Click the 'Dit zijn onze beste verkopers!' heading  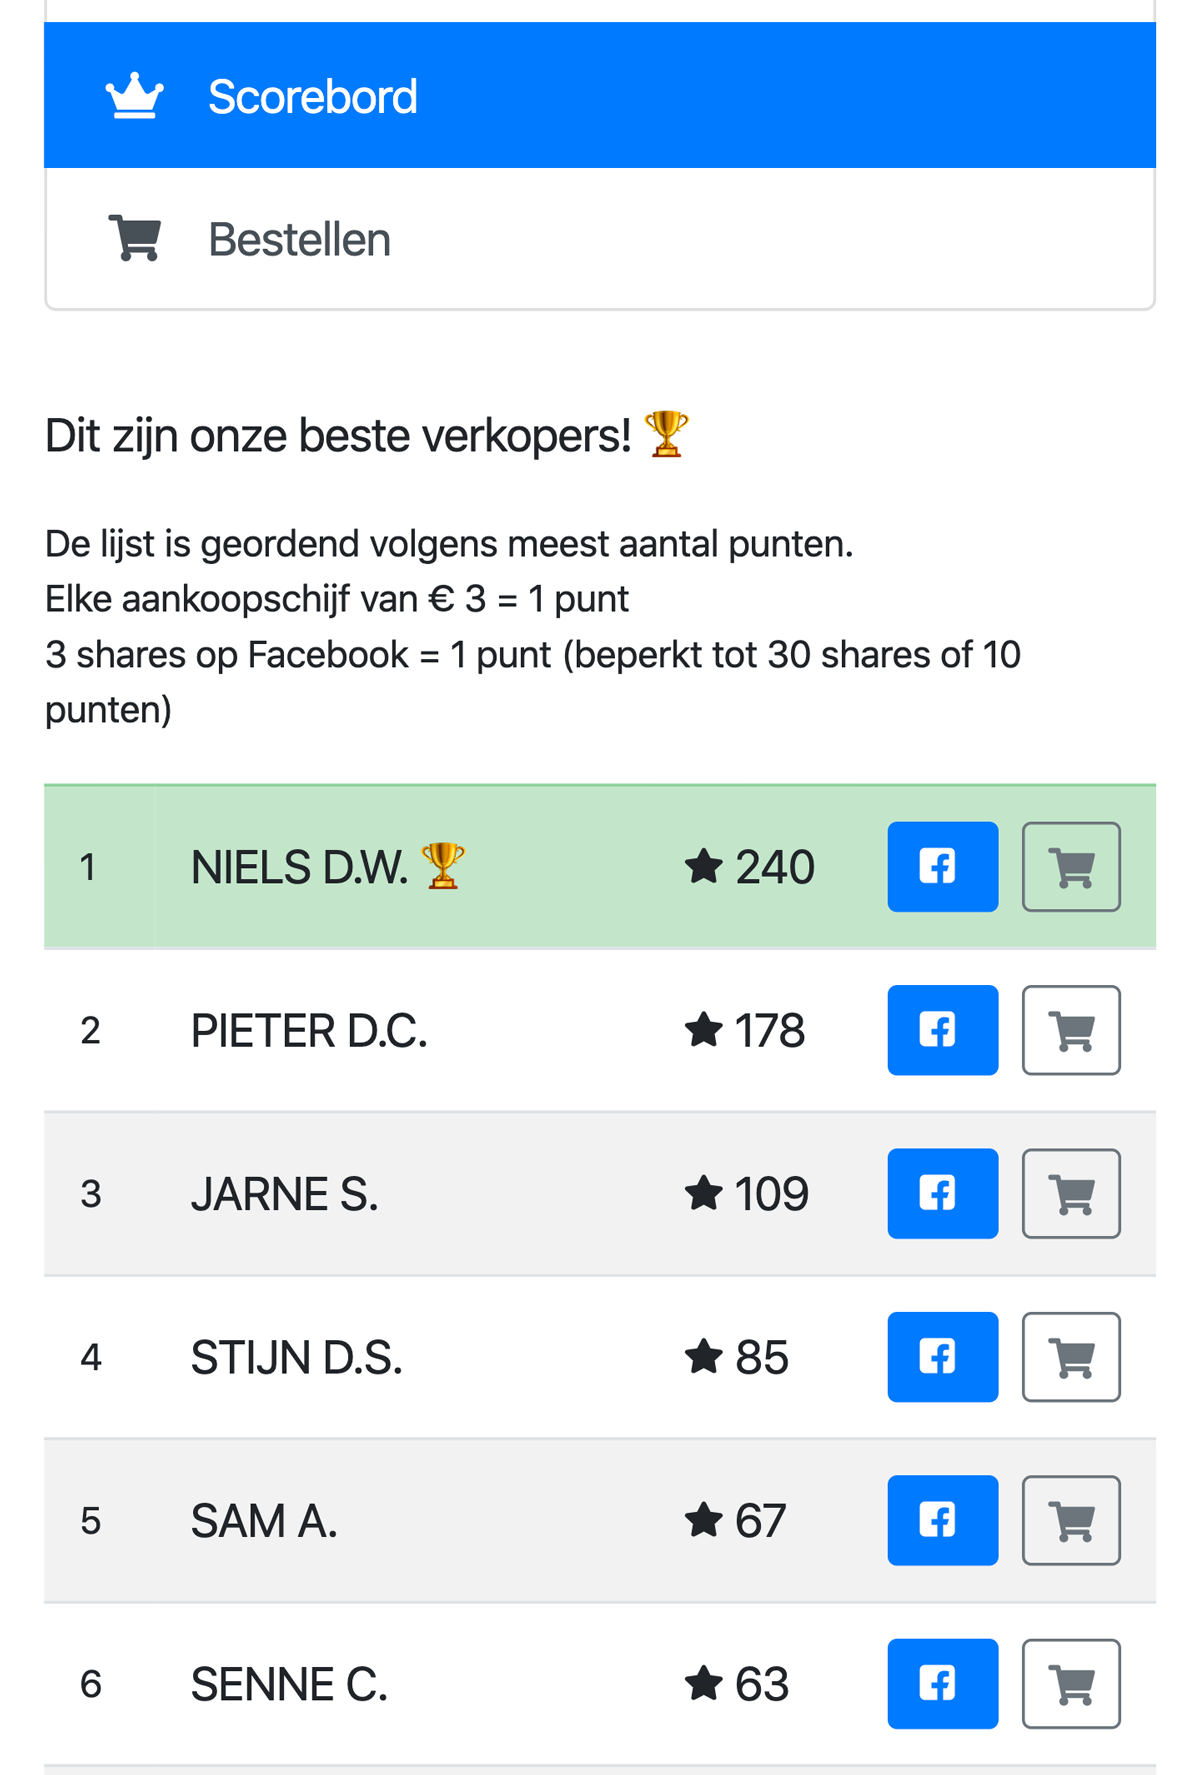click(338, 436)
